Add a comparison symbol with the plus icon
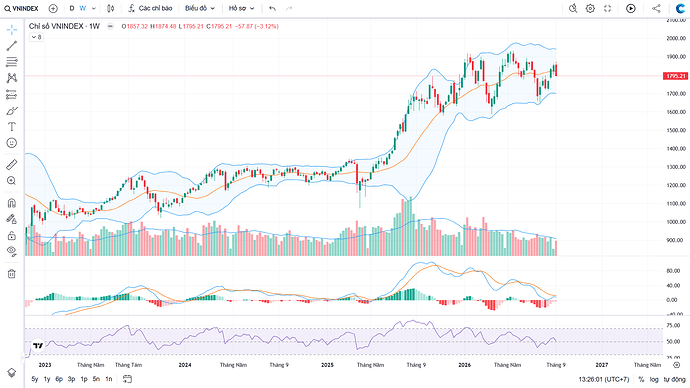 (x=53, y=8)
